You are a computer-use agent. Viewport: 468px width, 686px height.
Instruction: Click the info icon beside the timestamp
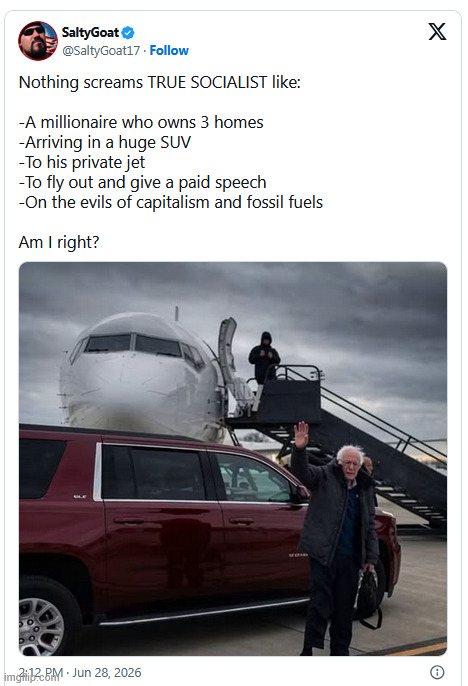(437, 672)
